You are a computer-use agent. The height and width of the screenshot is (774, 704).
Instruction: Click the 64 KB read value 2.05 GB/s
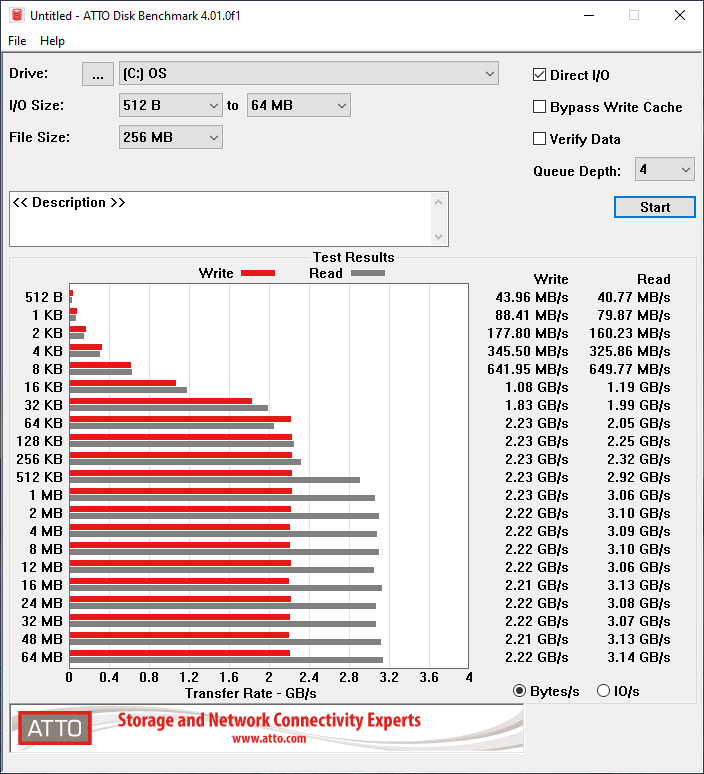pos(639,424)
